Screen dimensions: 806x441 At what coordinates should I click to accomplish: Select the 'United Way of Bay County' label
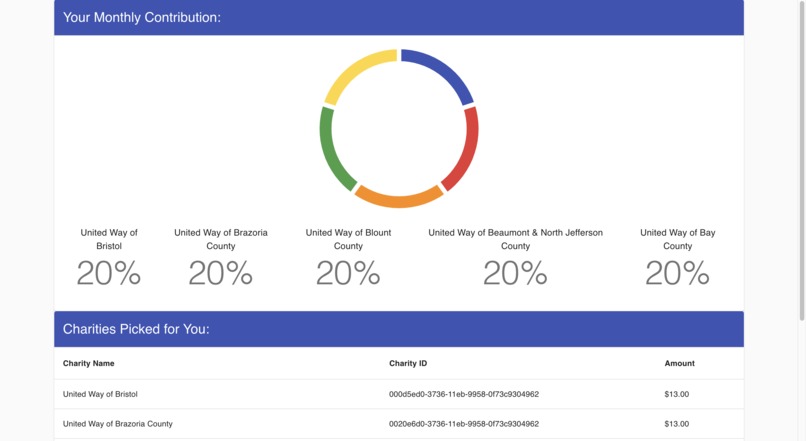[x=677, y=239]
